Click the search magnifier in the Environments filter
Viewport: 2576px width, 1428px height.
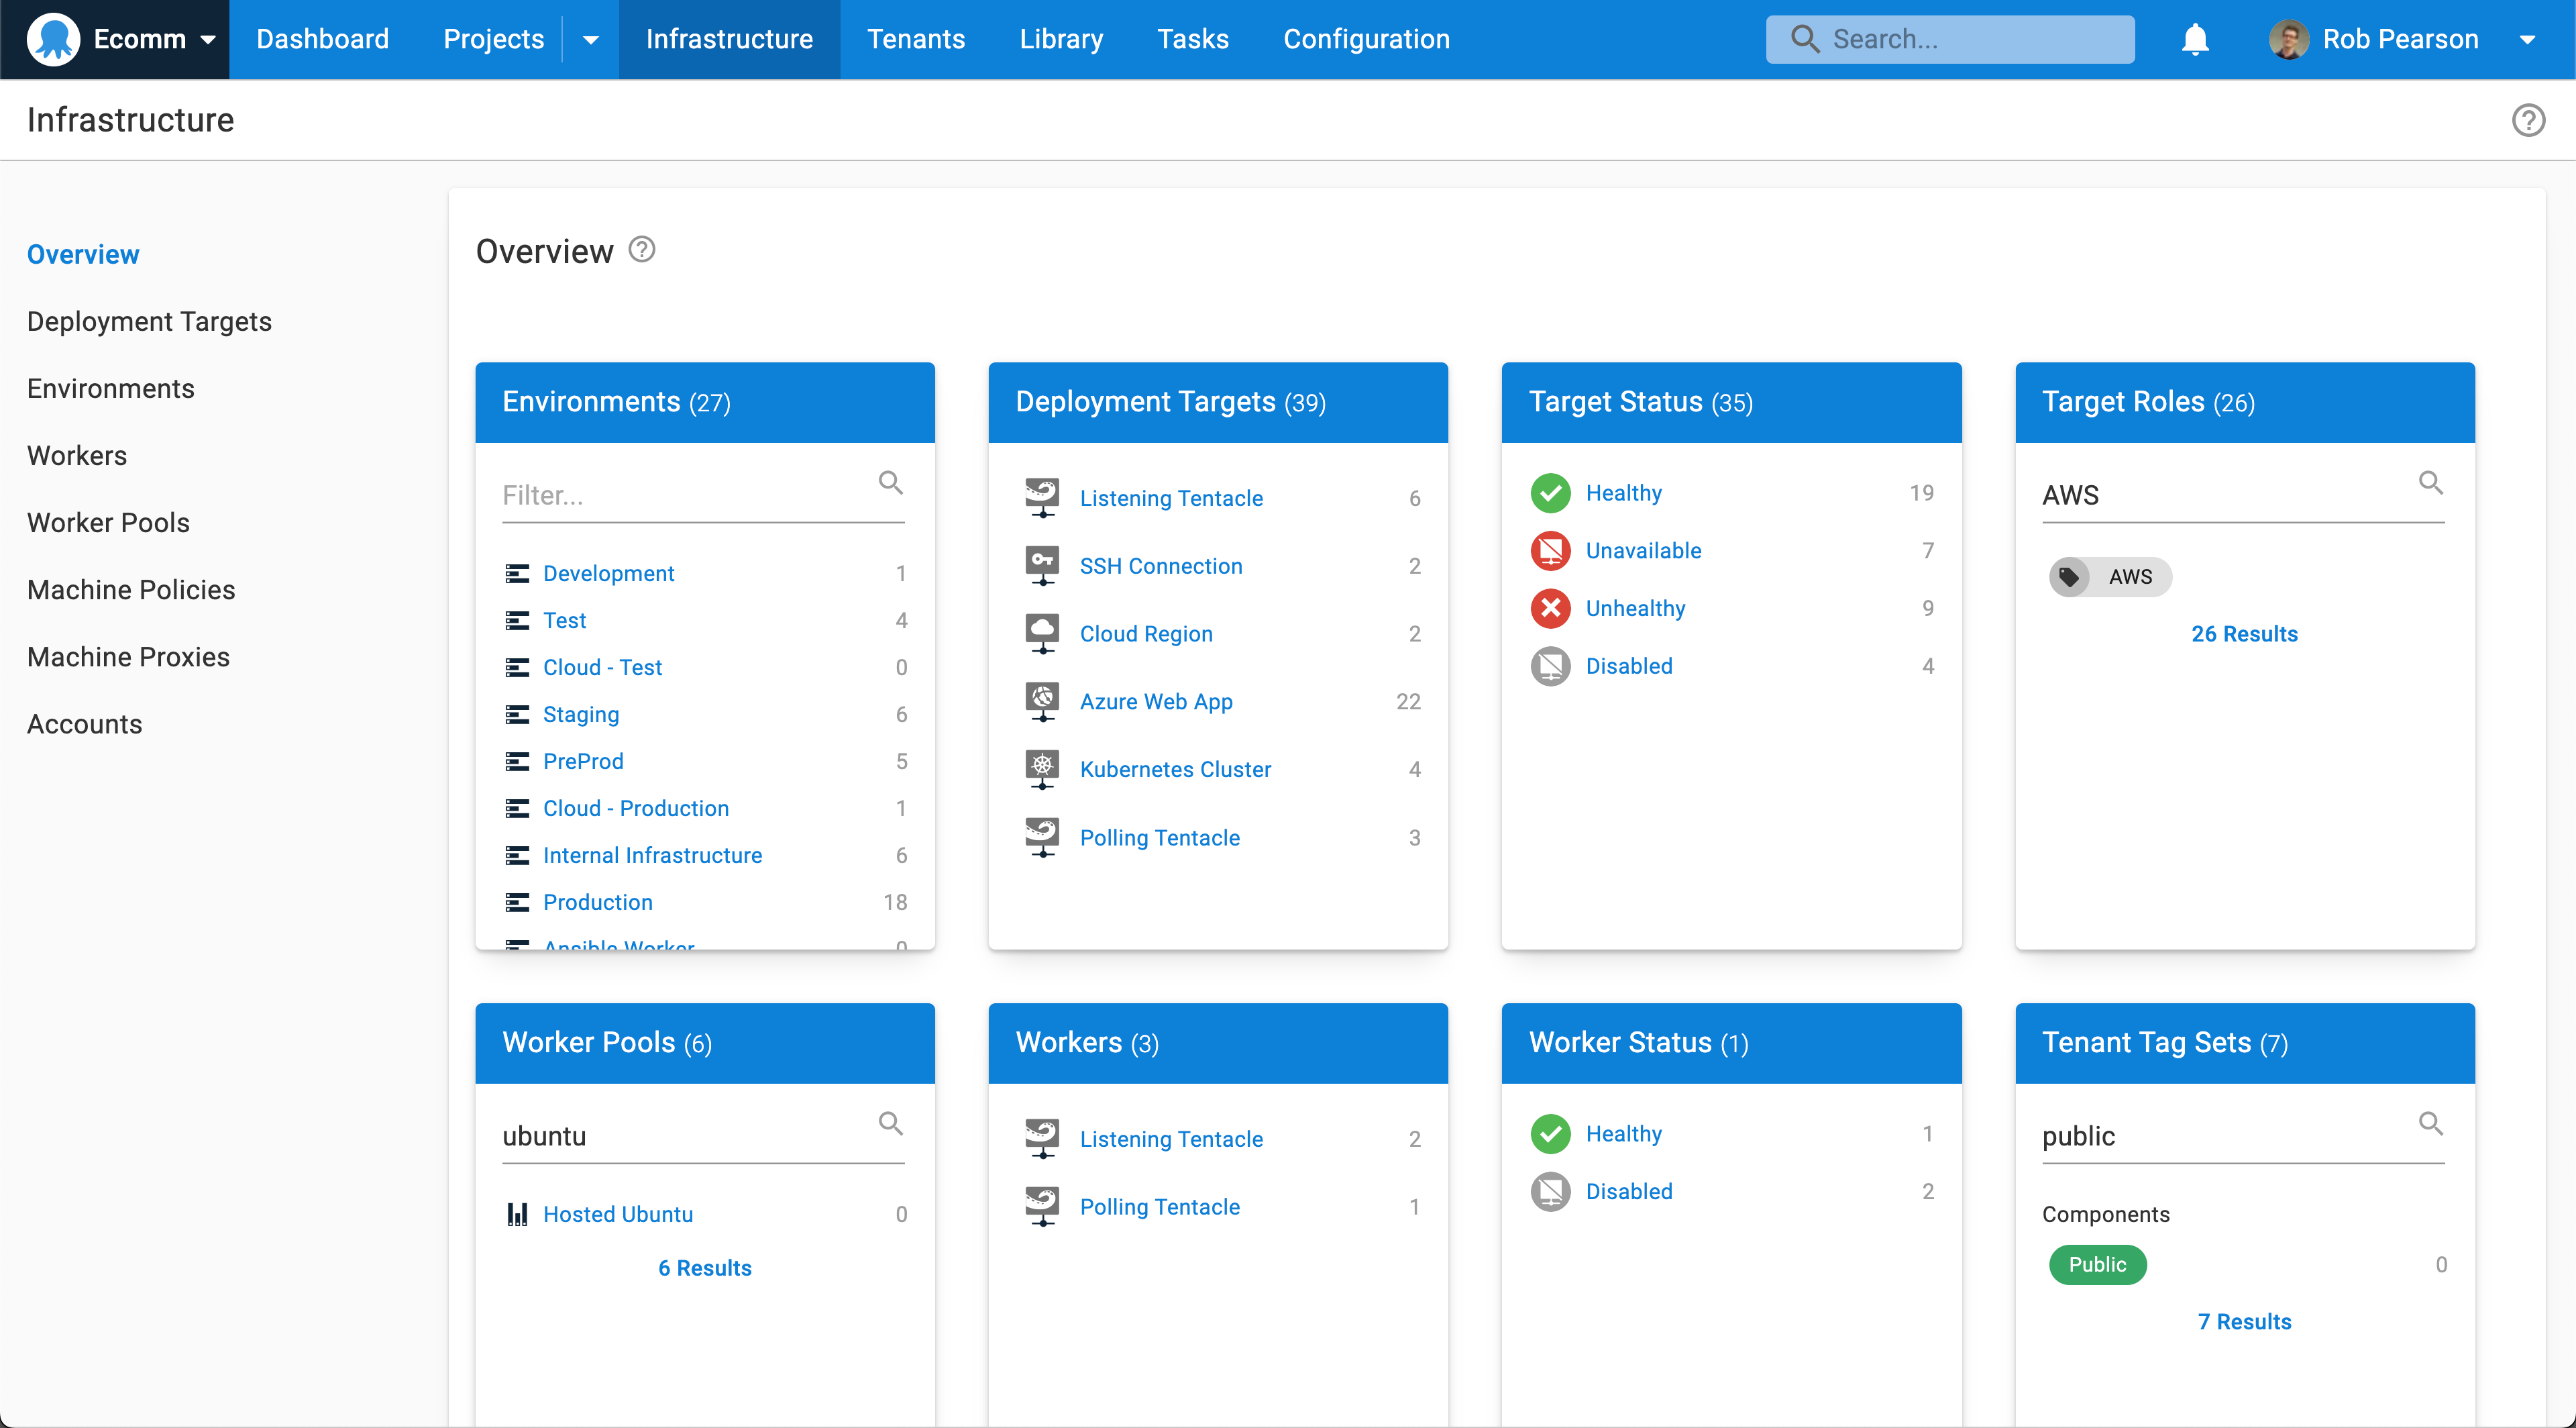pyautogui.click(x=890, y=482)
